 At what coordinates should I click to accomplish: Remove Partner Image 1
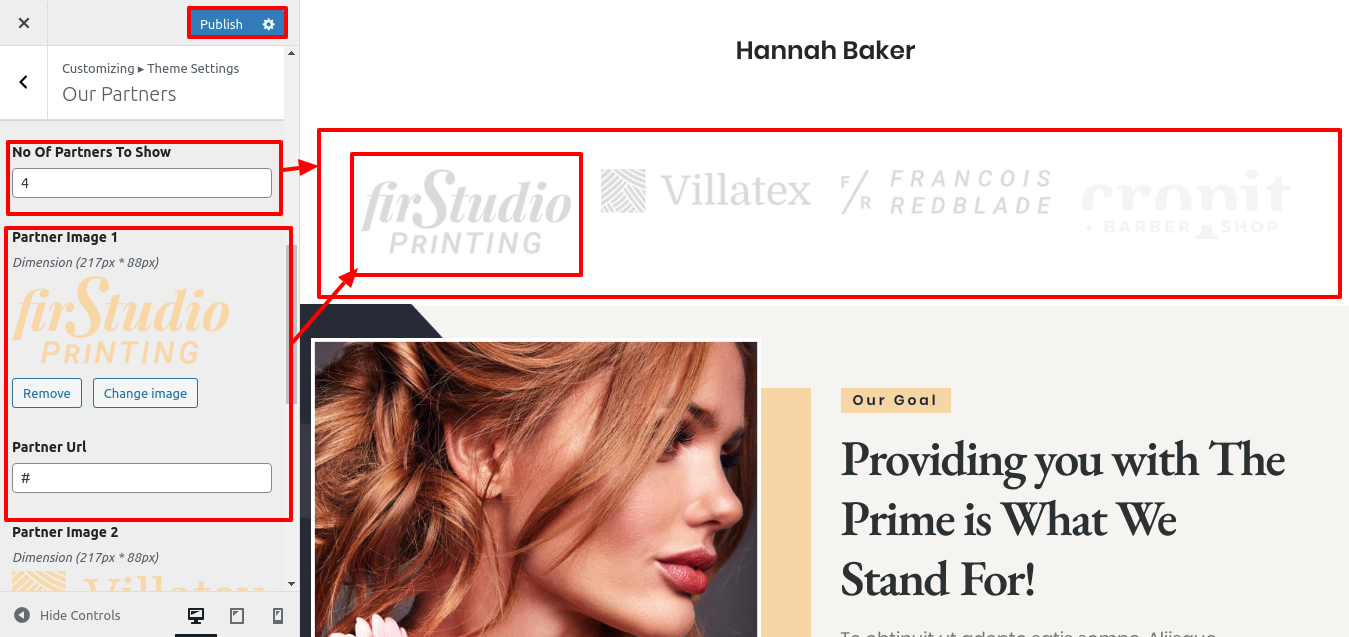pyautogui.click(x=47, y=393)
